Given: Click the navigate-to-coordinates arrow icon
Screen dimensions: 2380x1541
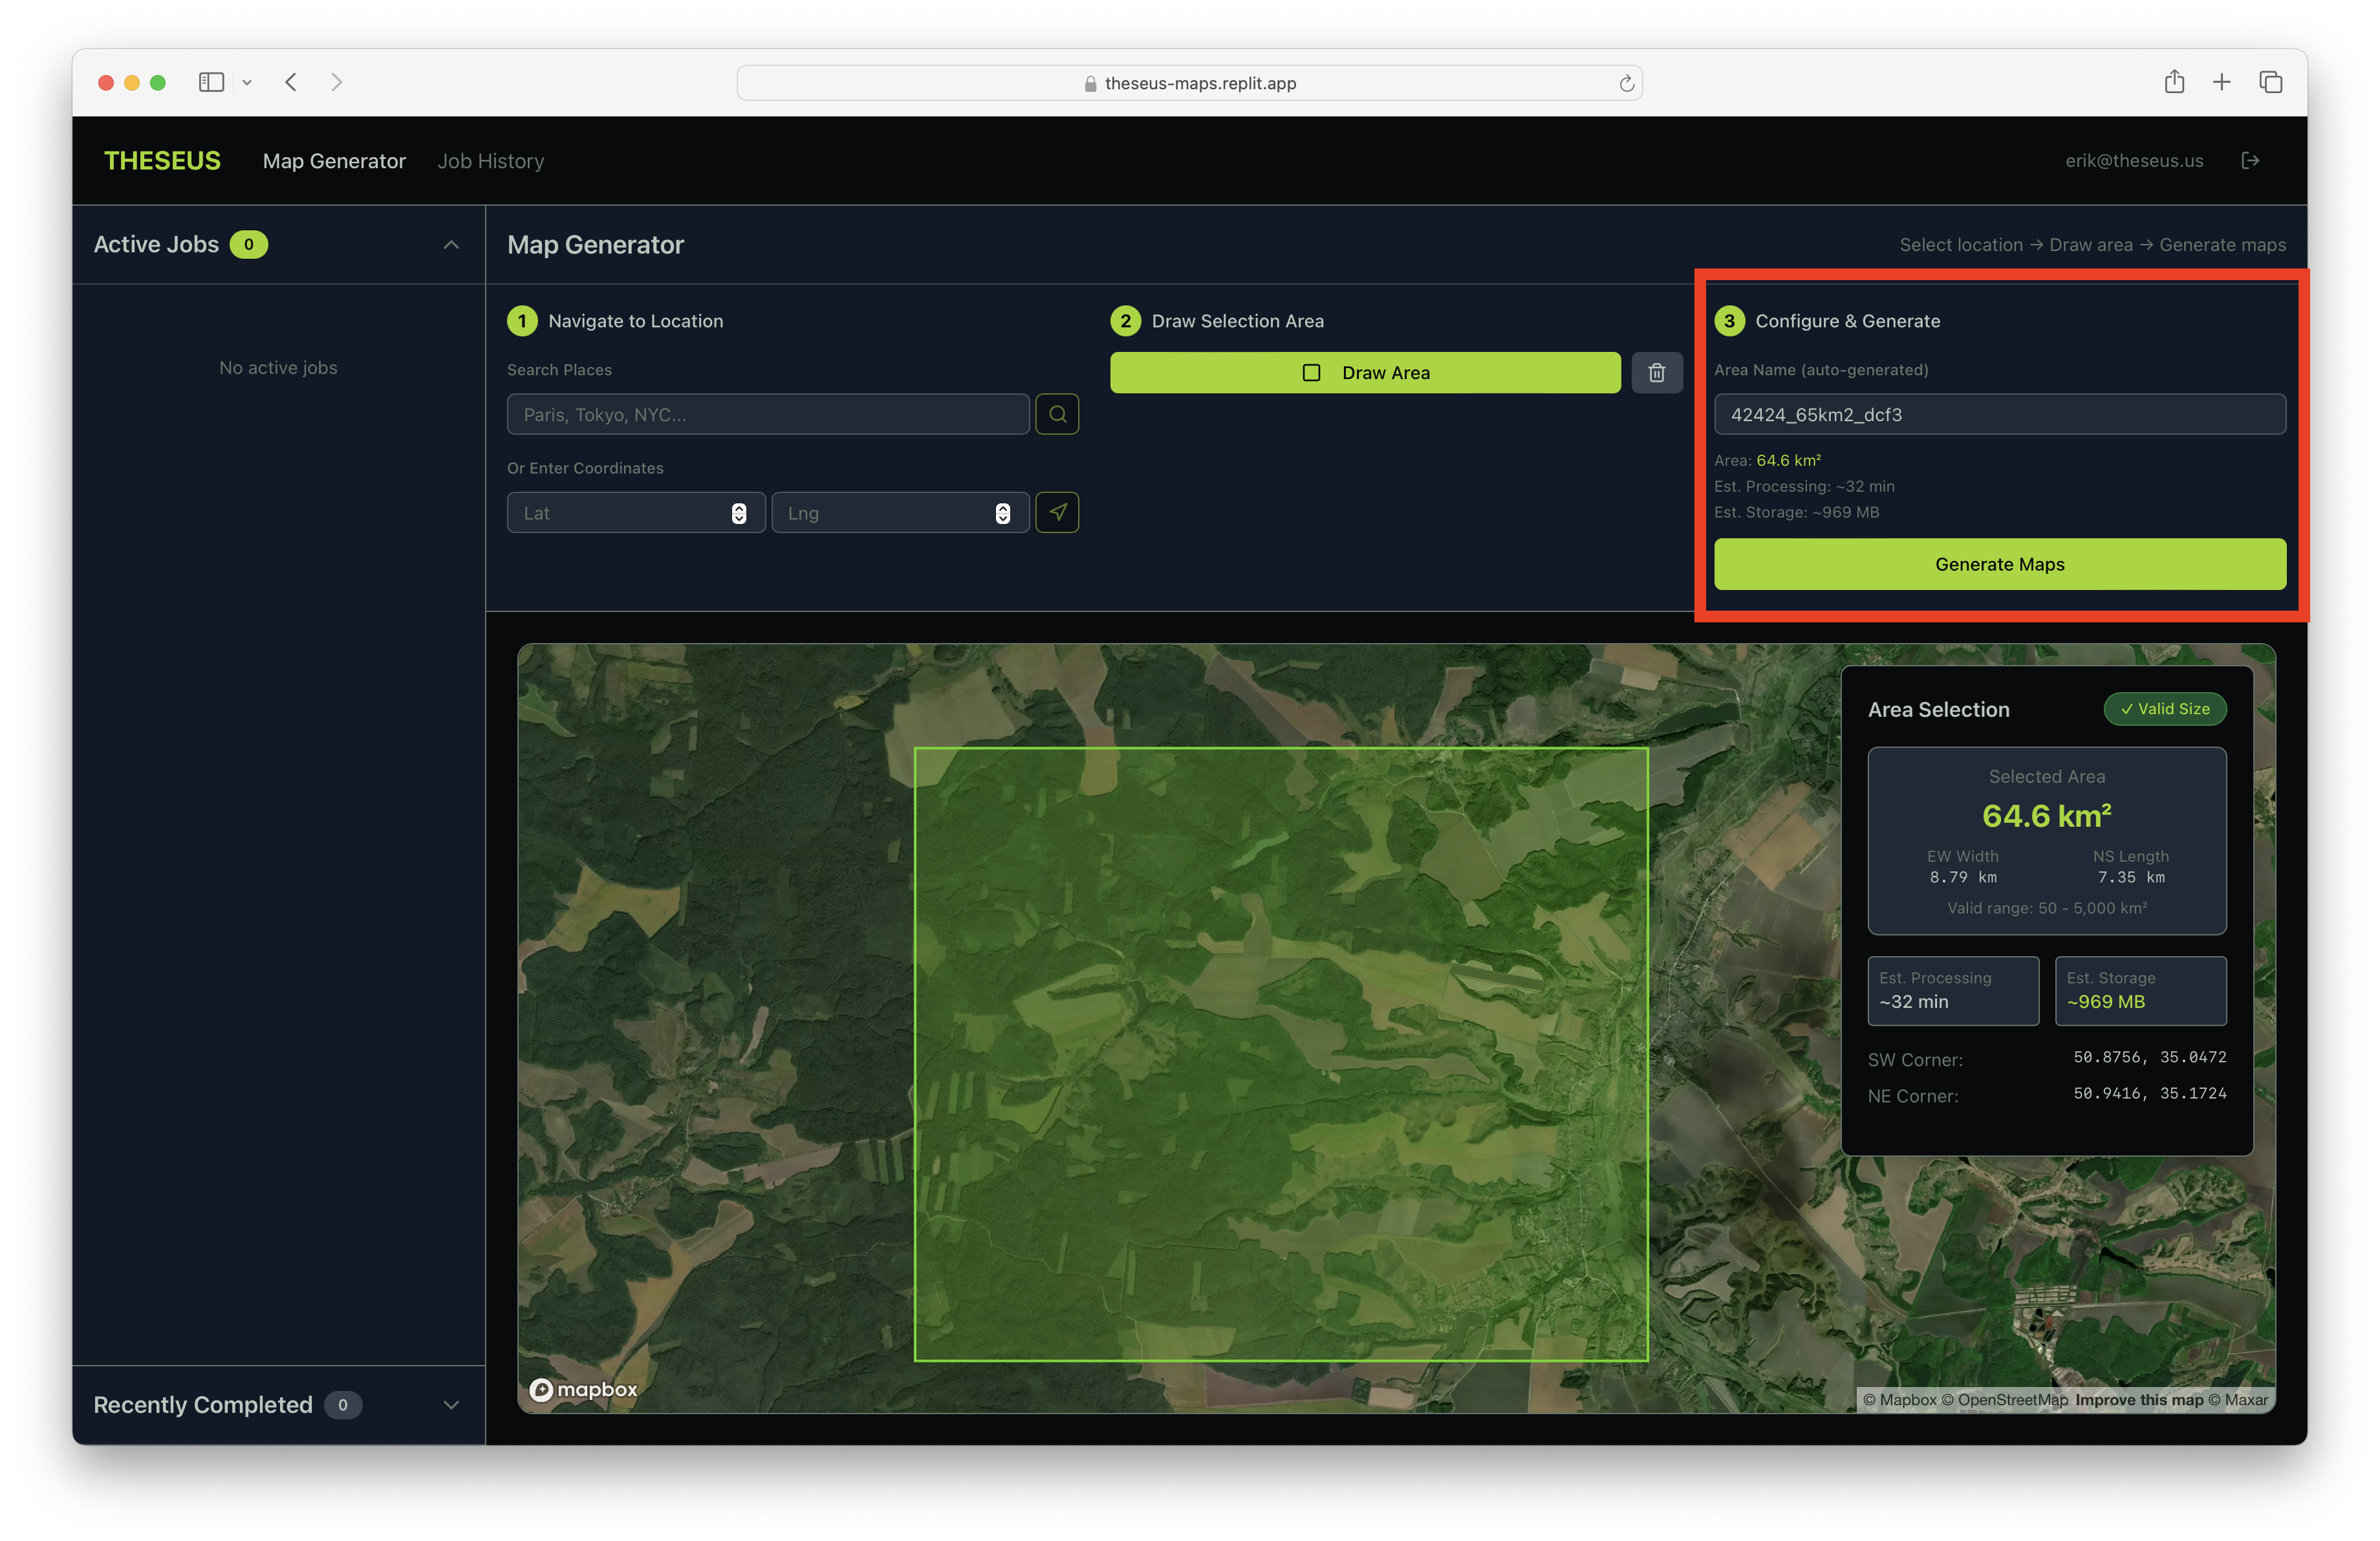Looking at the screenshot, I should pyautogui.click(x=1057, y=512).
